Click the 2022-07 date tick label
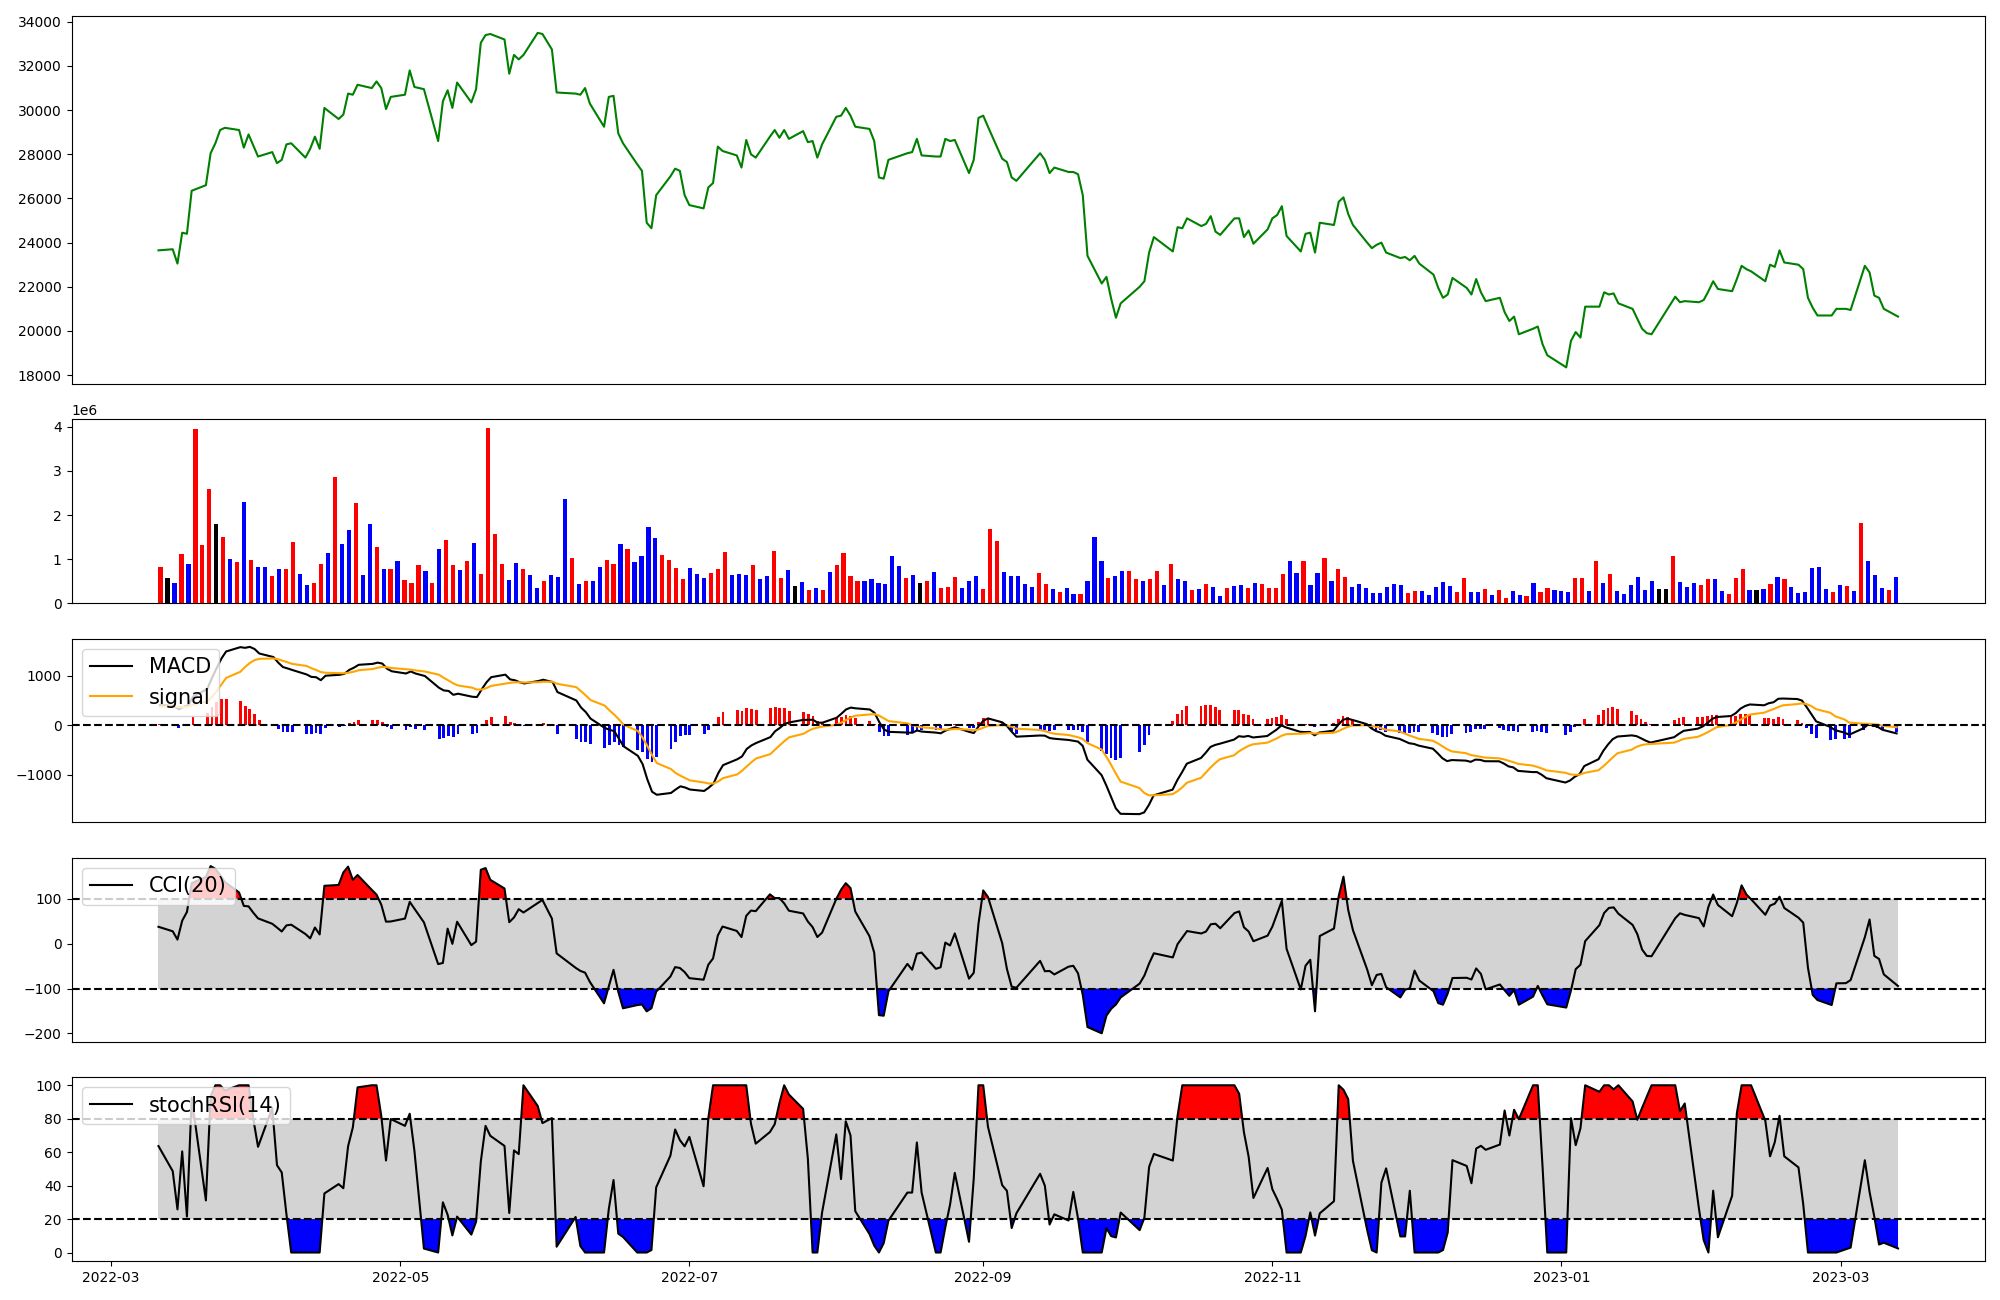 pyautogui.click(x=690, y=1277)
